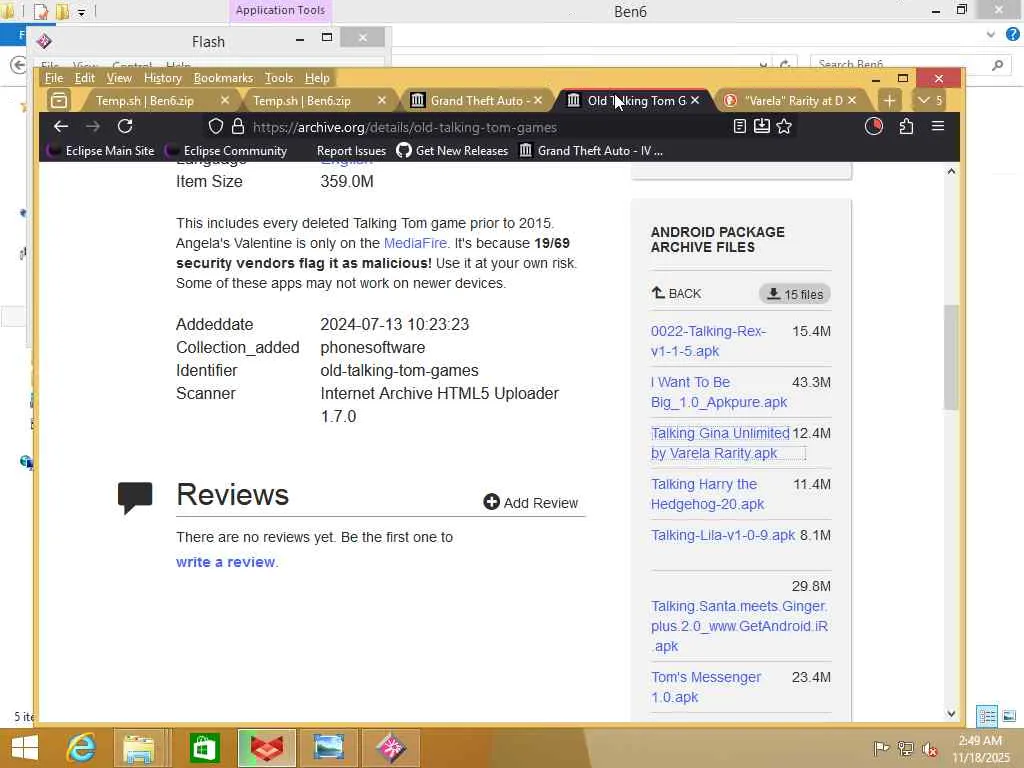This screenshot has width=1024, height=768.
Task: Open the red circular extension icon in toolbar
Action: click(x=873, y=127)
